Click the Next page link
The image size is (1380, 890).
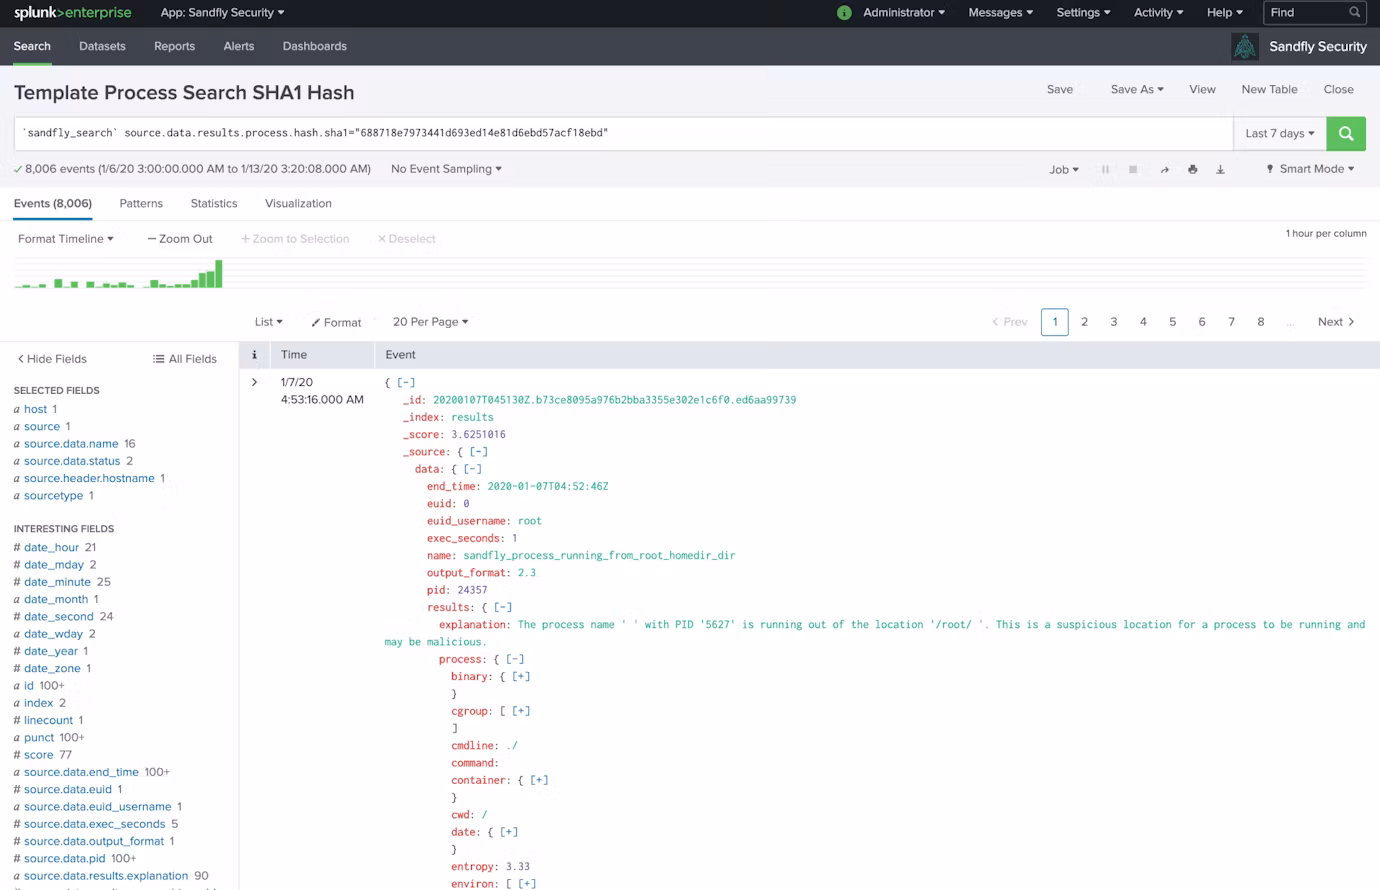coord(1336,322)
